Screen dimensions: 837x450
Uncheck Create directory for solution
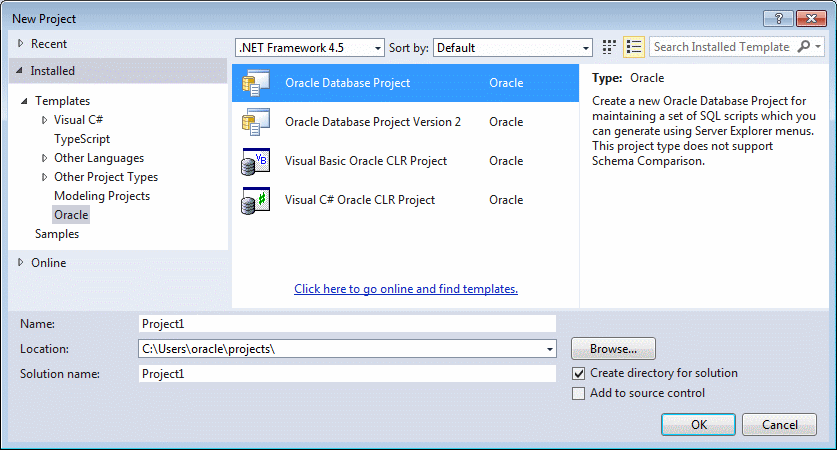click(578, 373)
